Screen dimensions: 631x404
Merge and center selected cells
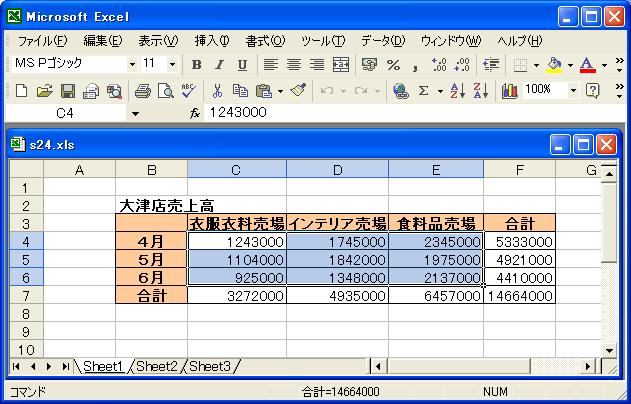340,65
